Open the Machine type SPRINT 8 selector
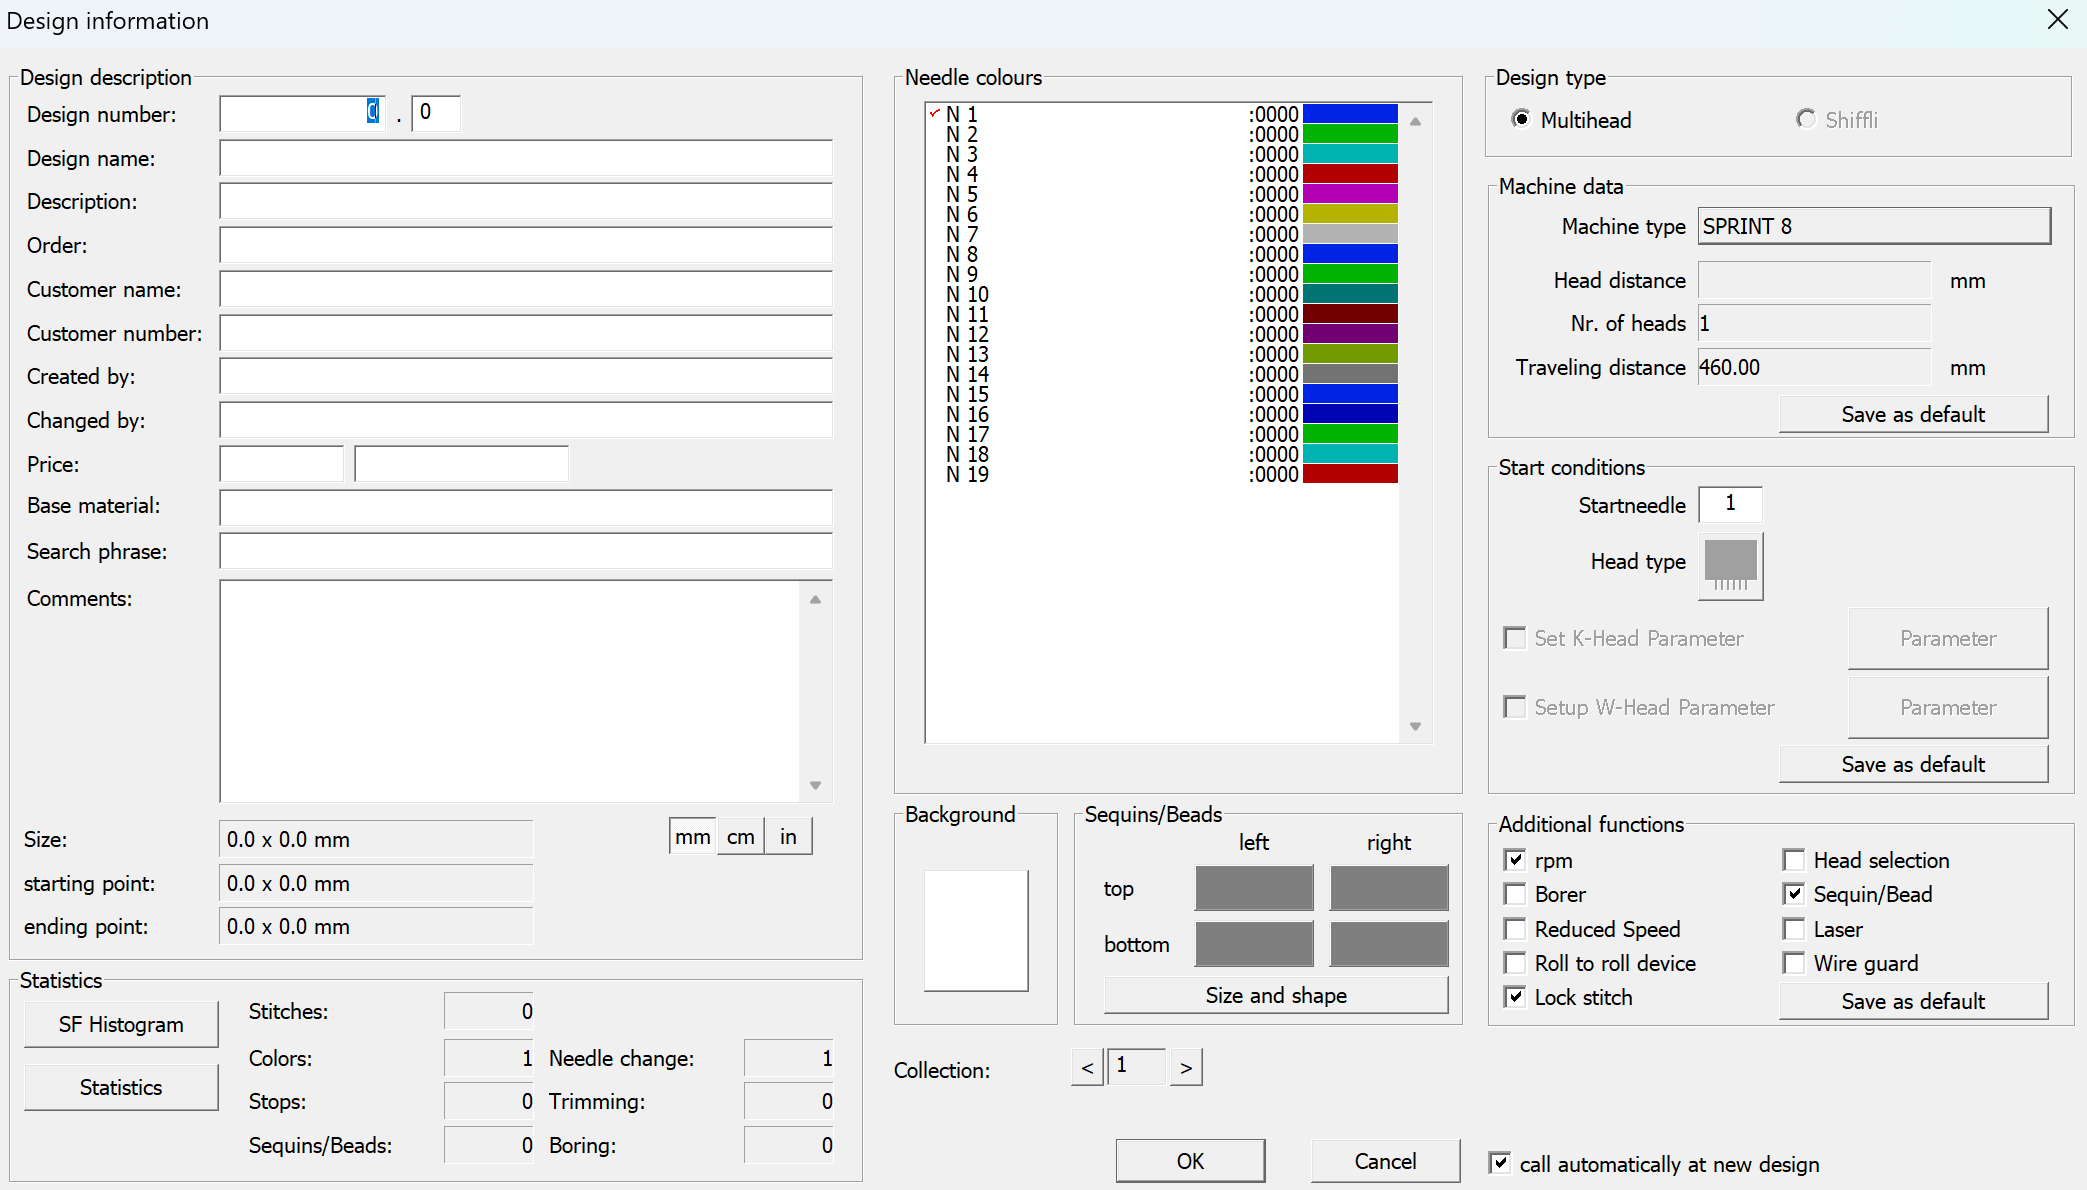 [x=1873, y=226]
